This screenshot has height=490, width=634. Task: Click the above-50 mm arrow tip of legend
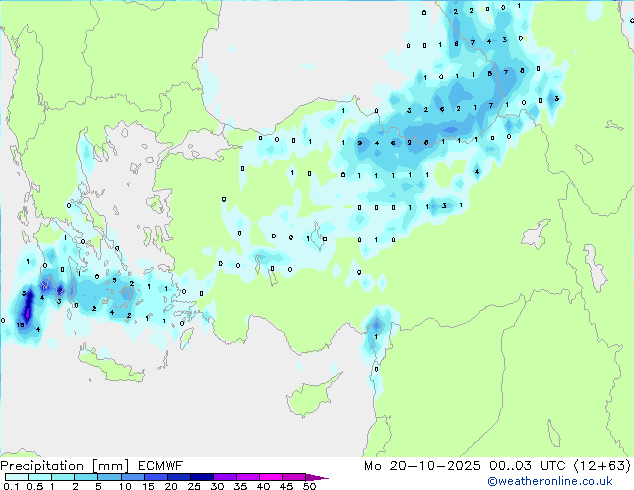click(x=317, y=477)
